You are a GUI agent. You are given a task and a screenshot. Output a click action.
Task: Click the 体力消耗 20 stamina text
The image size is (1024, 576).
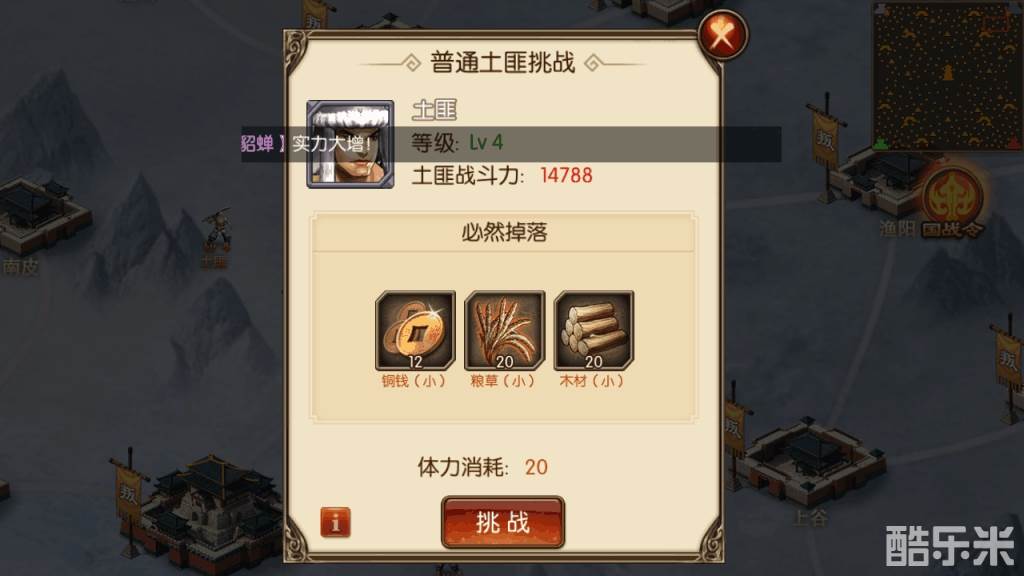[x=482, y=467]
